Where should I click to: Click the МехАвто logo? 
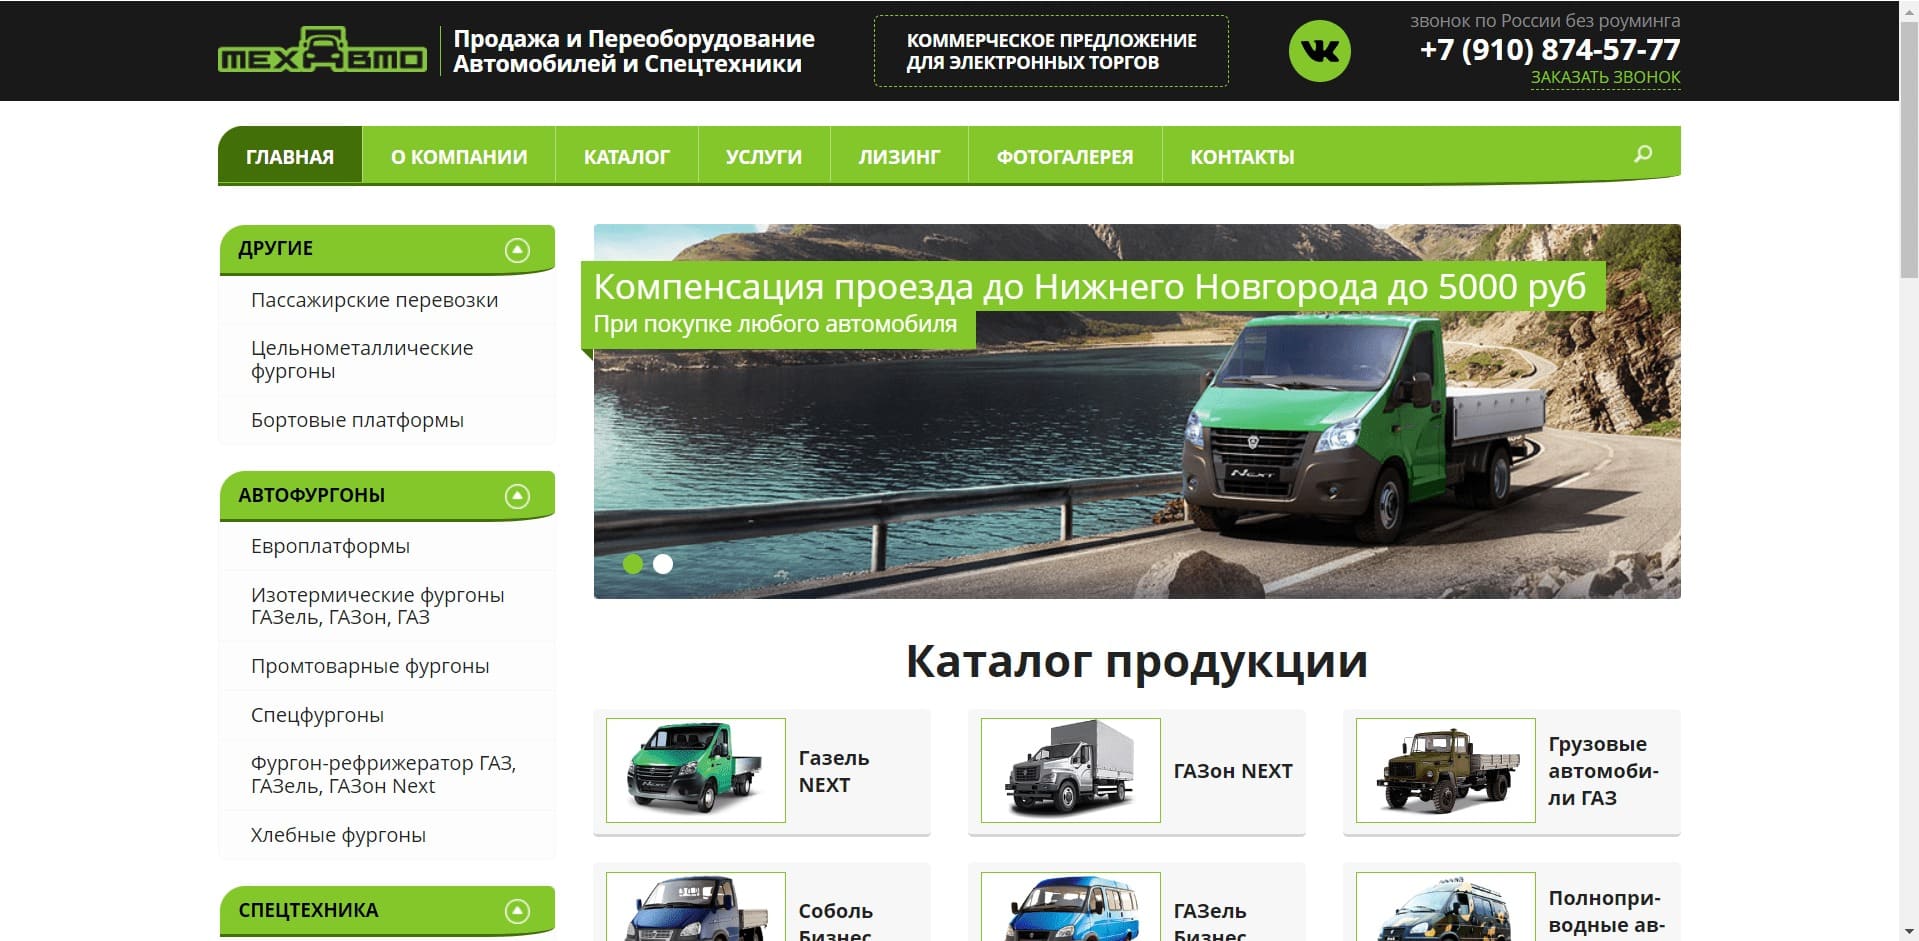click(x=322, y=51)
